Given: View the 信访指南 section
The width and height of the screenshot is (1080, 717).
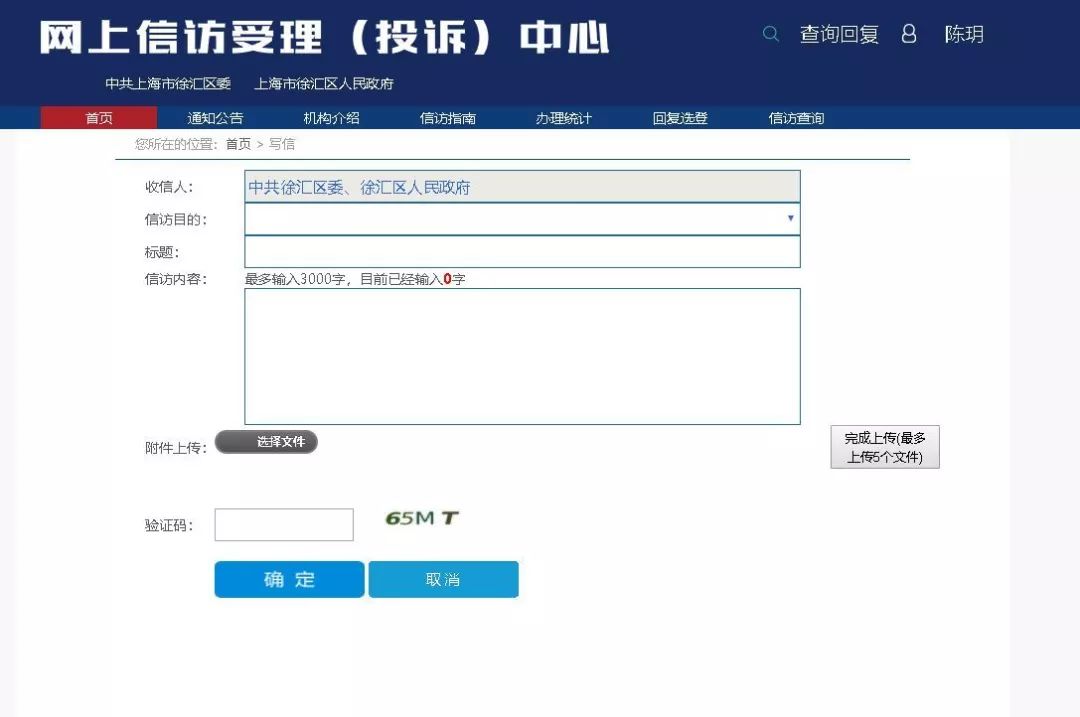Looking at the screenshot, I should click(446, 117).
